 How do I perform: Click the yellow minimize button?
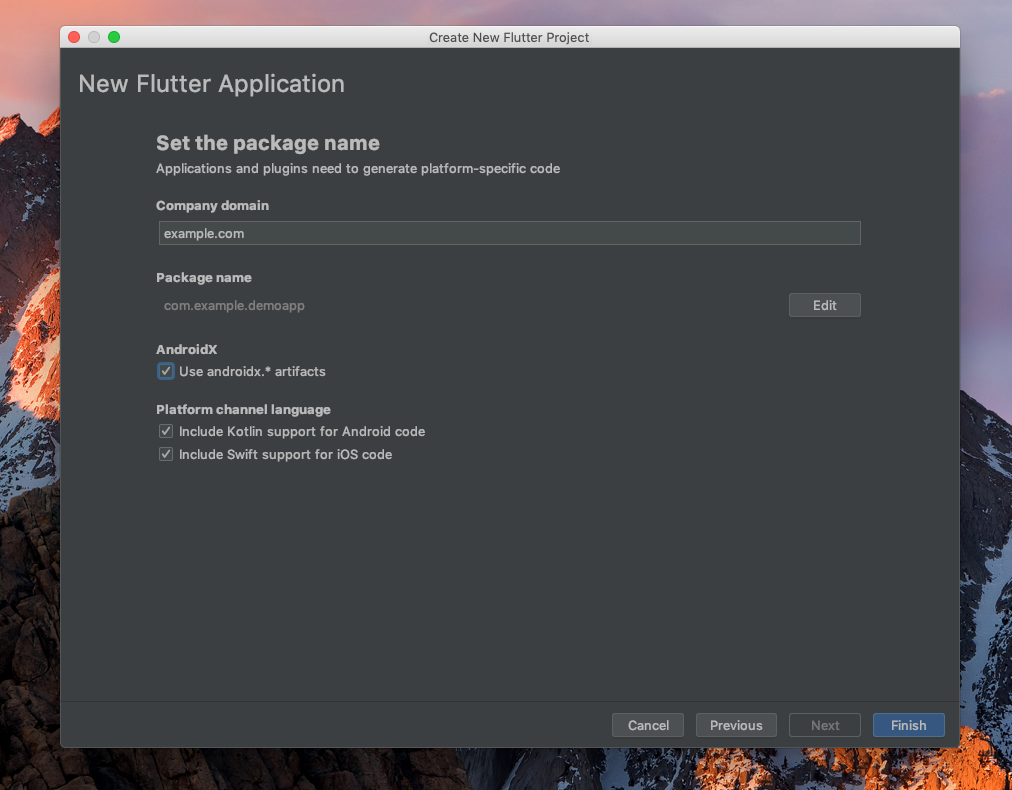[94, 36]
